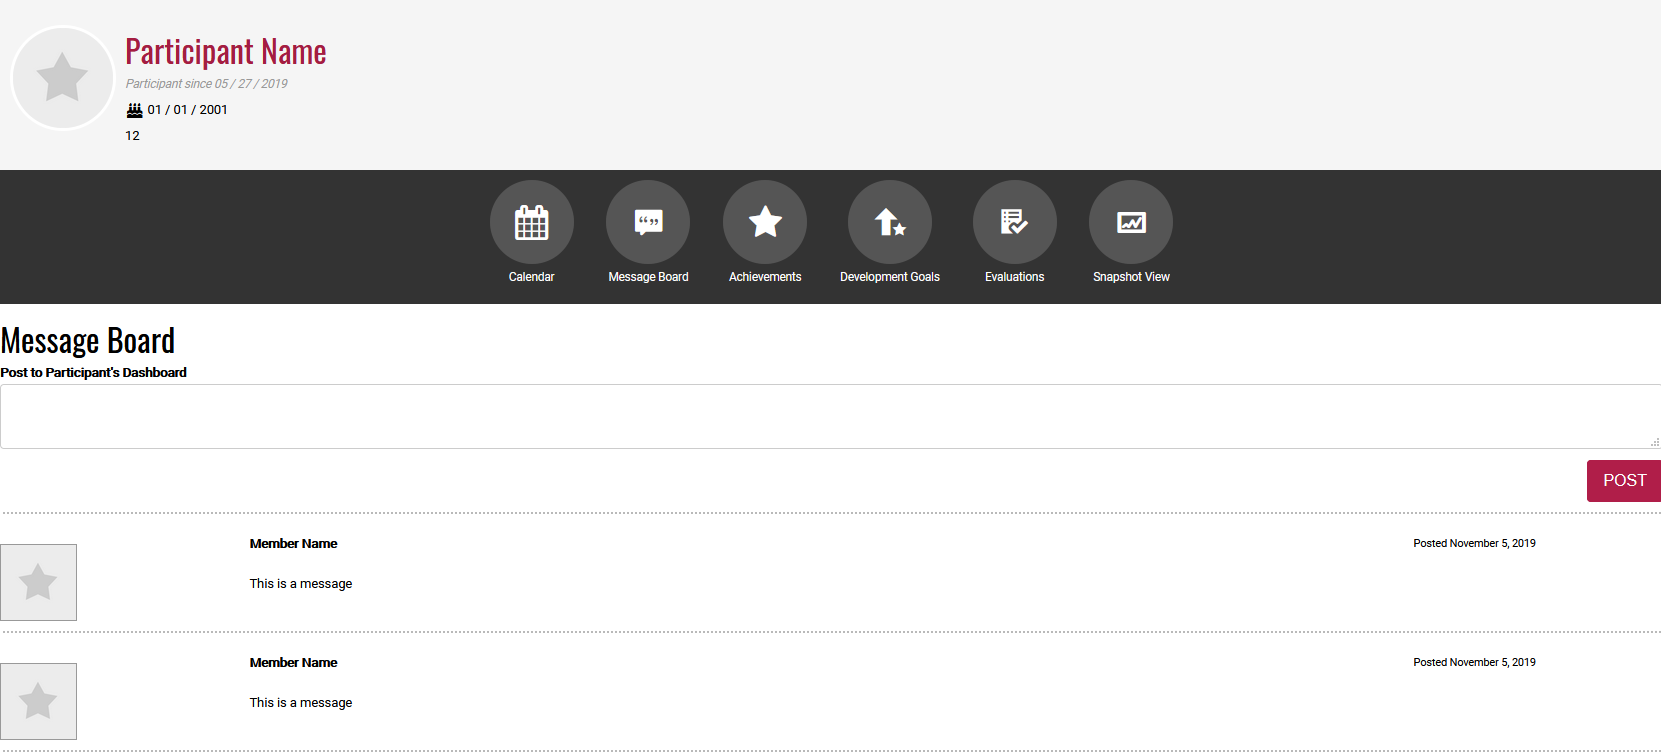Click the second message's avatar thumbnail

pos(38,701)
